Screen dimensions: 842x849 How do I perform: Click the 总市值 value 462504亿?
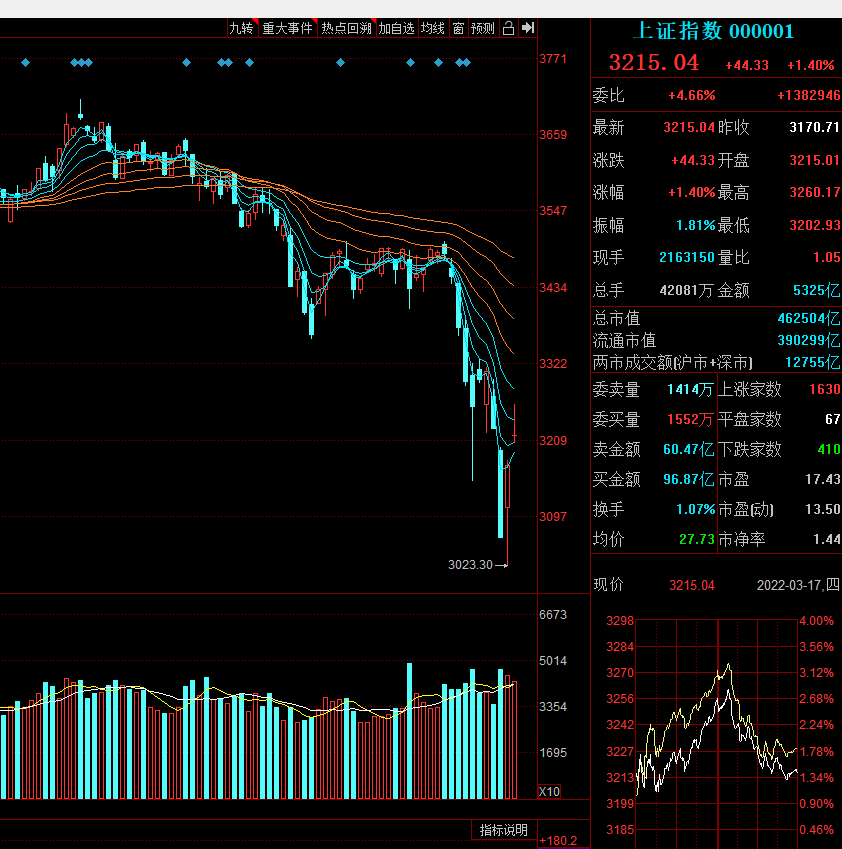(809, 318)
